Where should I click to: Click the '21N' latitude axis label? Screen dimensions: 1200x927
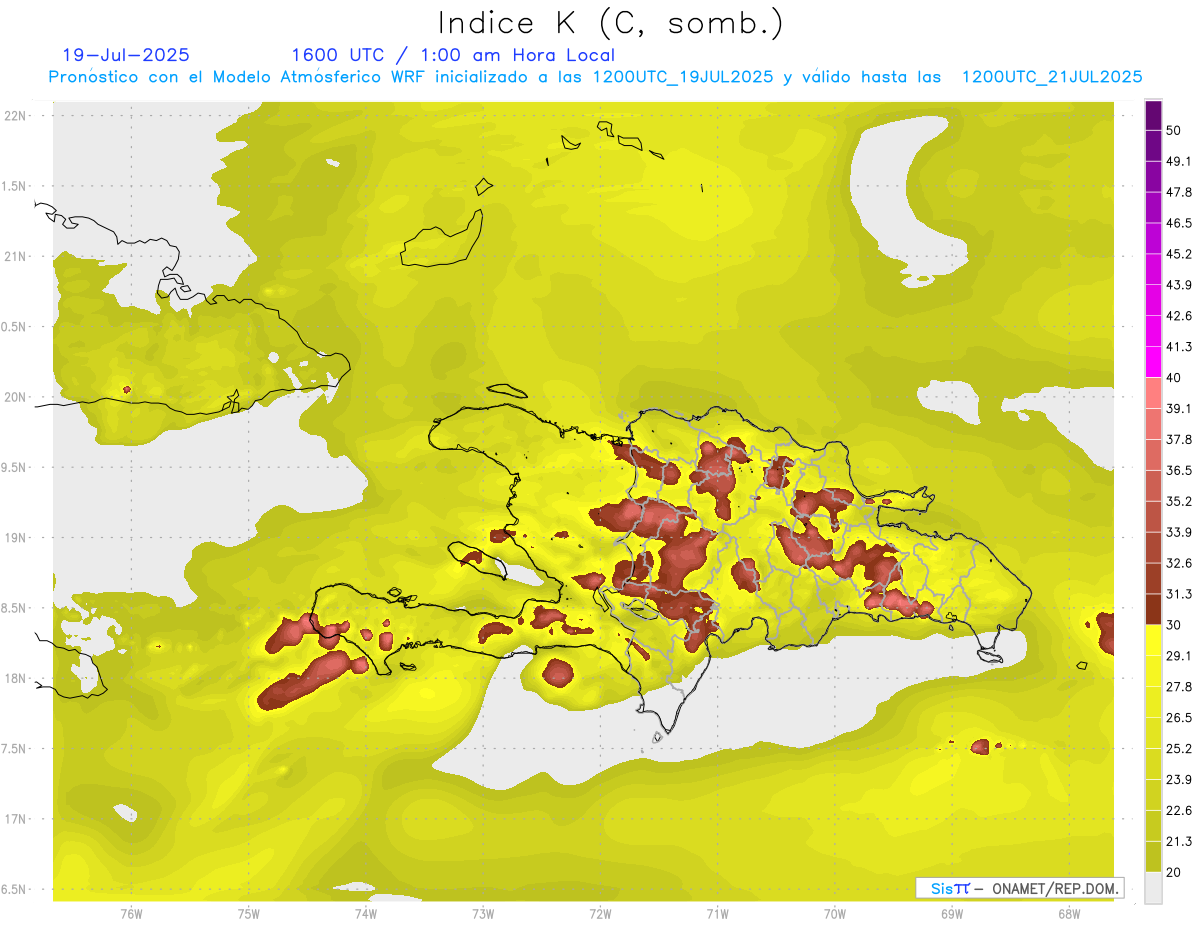click(x=15, y=256)
